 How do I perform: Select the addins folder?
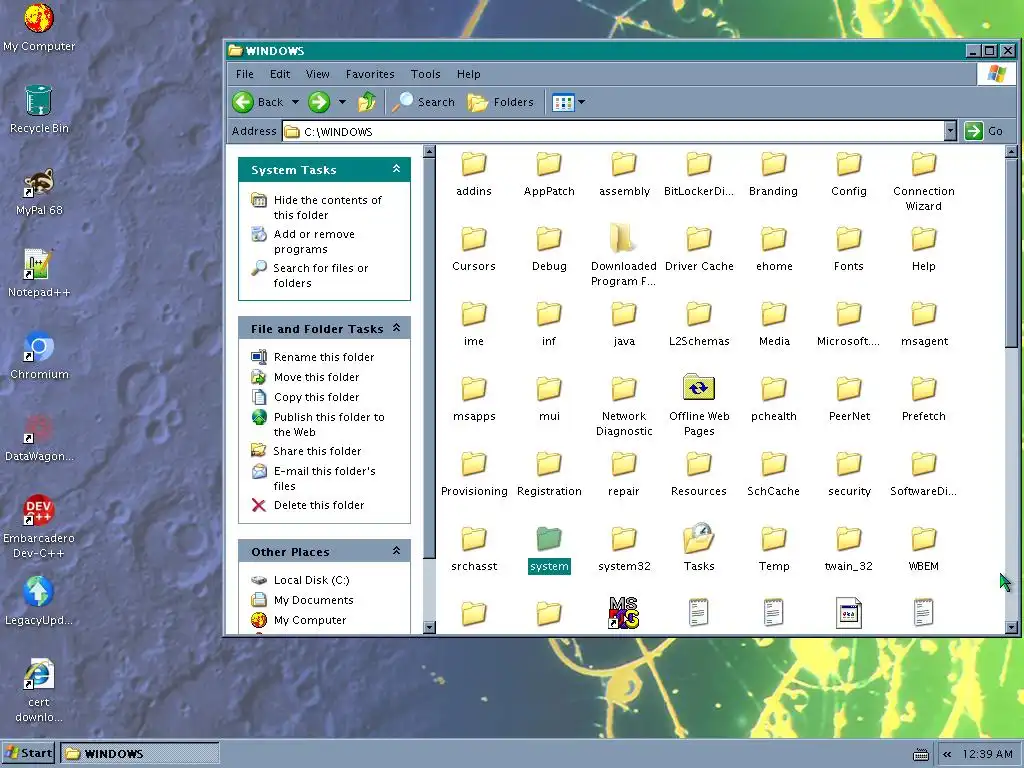pyautogui.click(x=473, y=174)
